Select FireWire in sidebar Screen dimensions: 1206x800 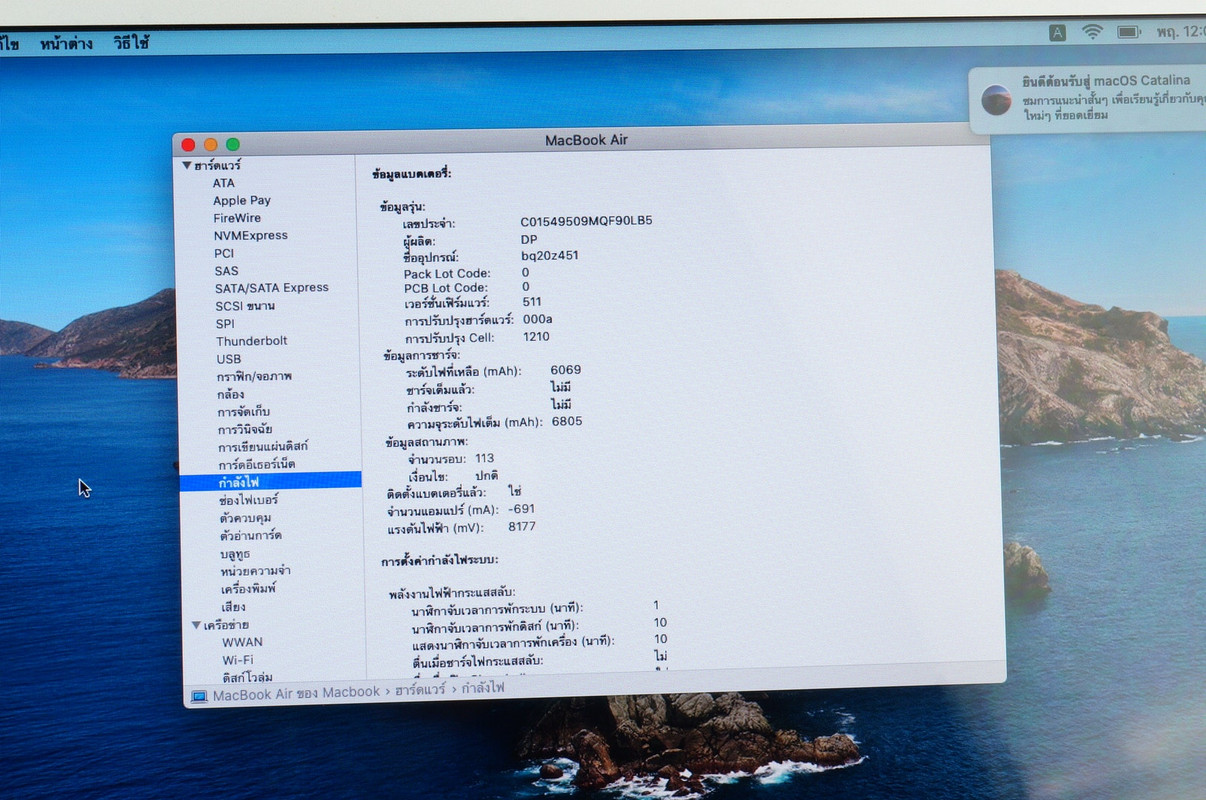tap(237, 218)
